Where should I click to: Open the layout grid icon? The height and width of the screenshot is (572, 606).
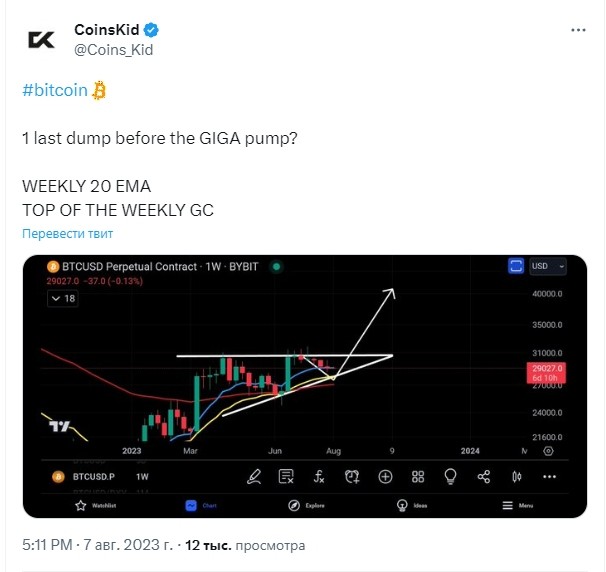[x=418, y=477]
